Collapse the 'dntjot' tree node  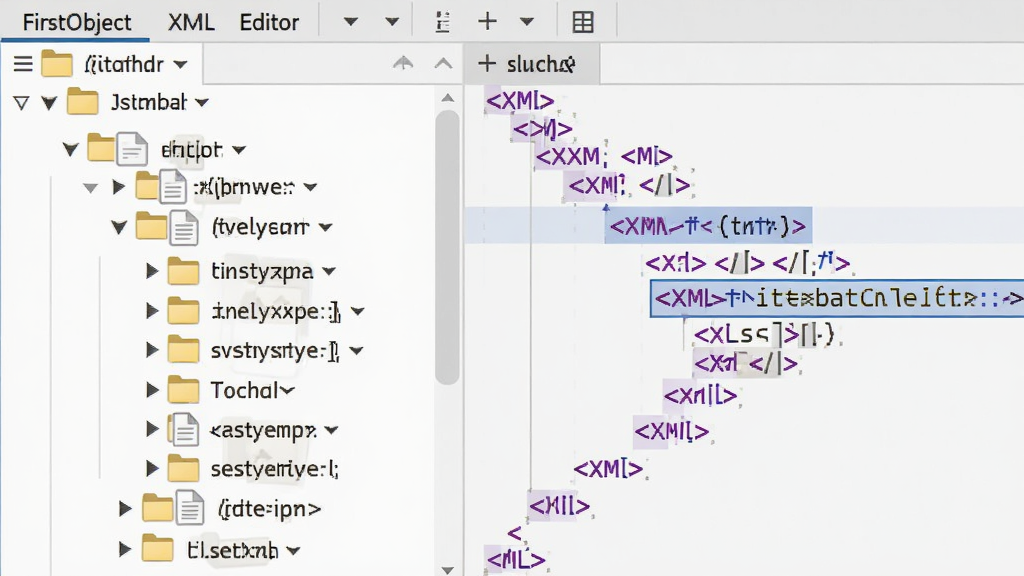coord(71,150)
